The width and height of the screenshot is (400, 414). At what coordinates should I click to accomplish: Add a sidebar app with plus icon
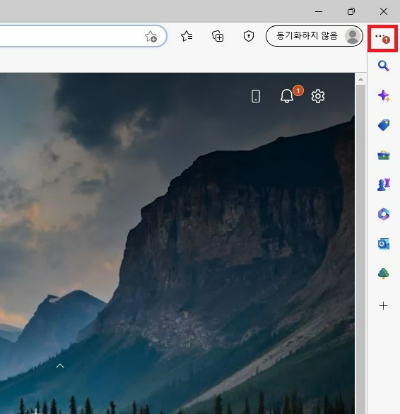click(384, 305)
